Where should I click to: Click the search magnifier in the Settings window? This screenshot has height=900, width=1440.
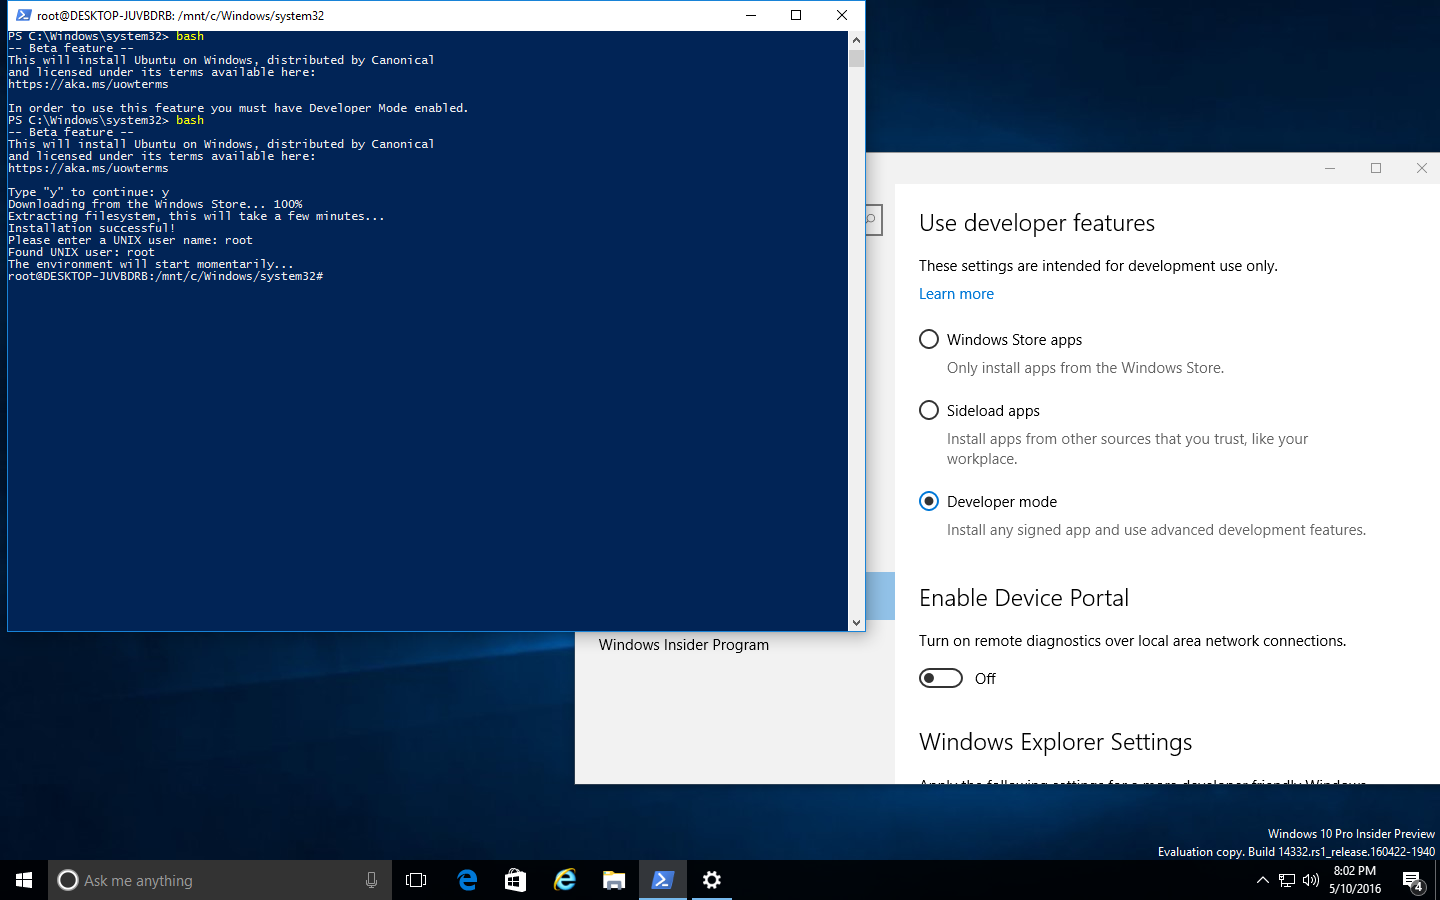coord(869,220)
